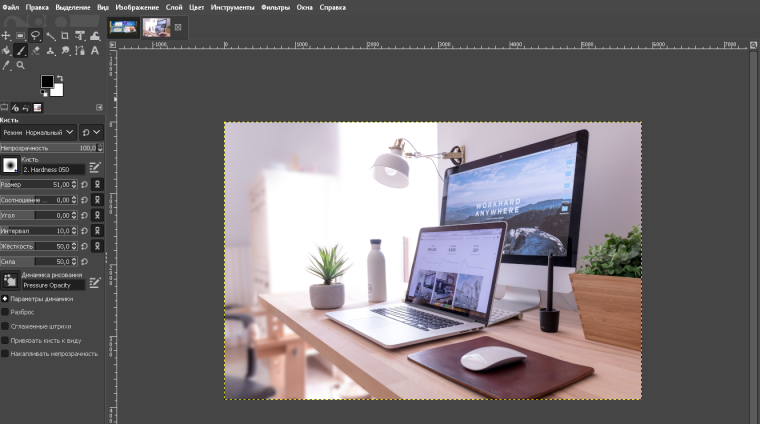Swap foreground and background colors

[59, 77]
